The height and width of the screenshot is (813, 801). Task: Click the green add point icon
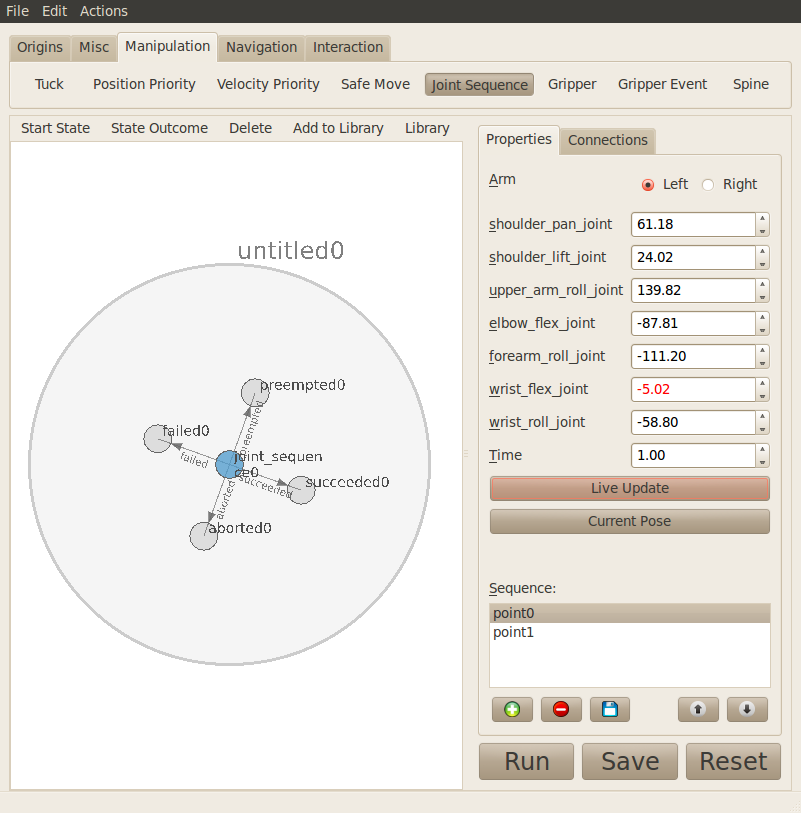(512, 709)
